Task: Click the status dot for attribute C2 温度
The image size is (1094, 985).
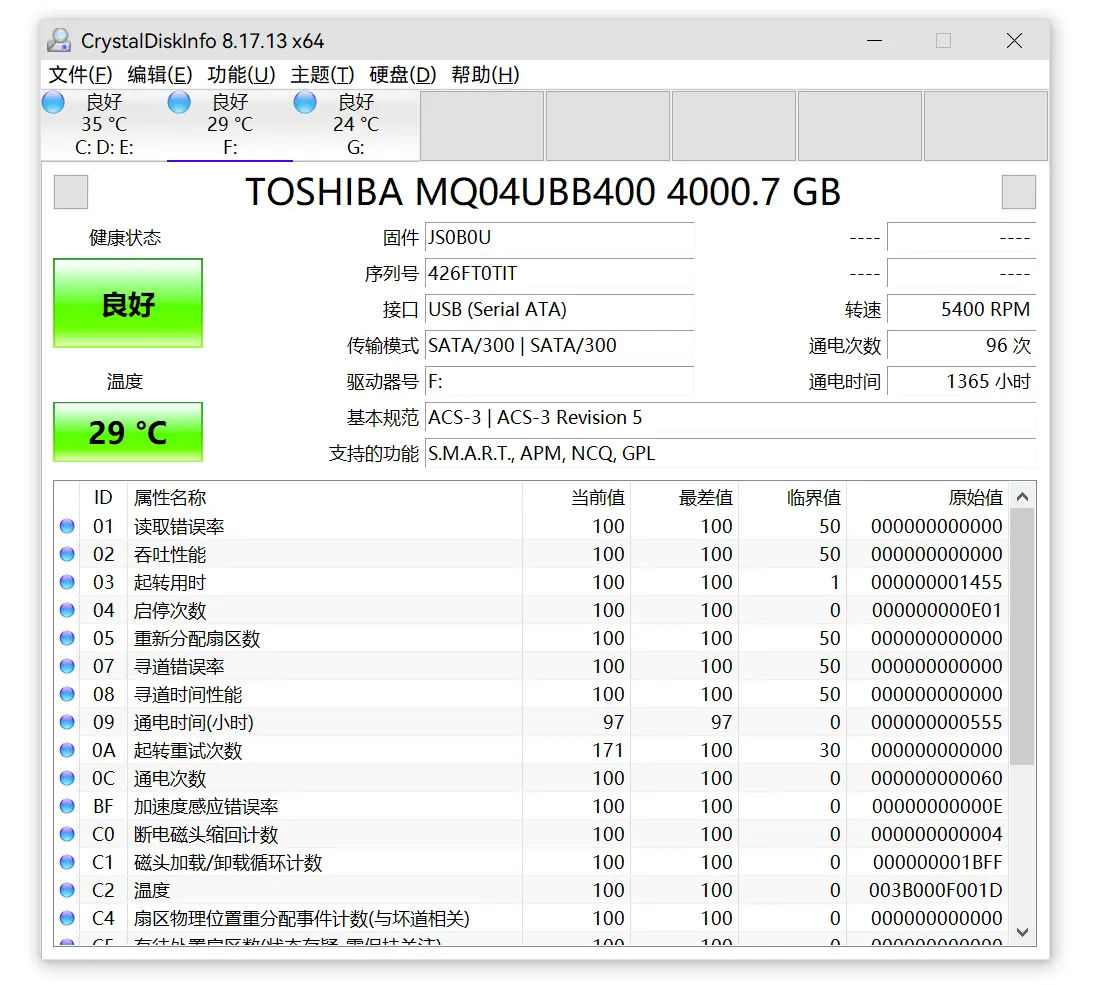Action: (x=67, y=890)
